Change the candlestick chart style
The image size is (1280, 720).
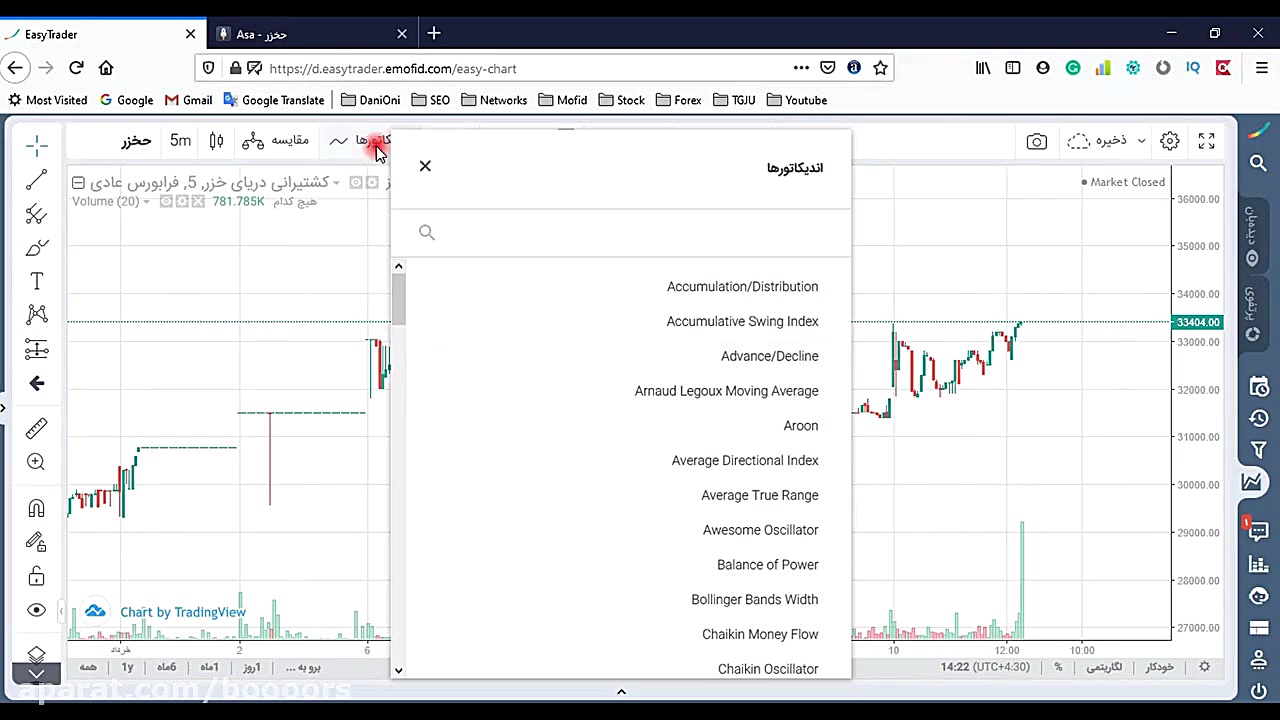coord(216,141)
